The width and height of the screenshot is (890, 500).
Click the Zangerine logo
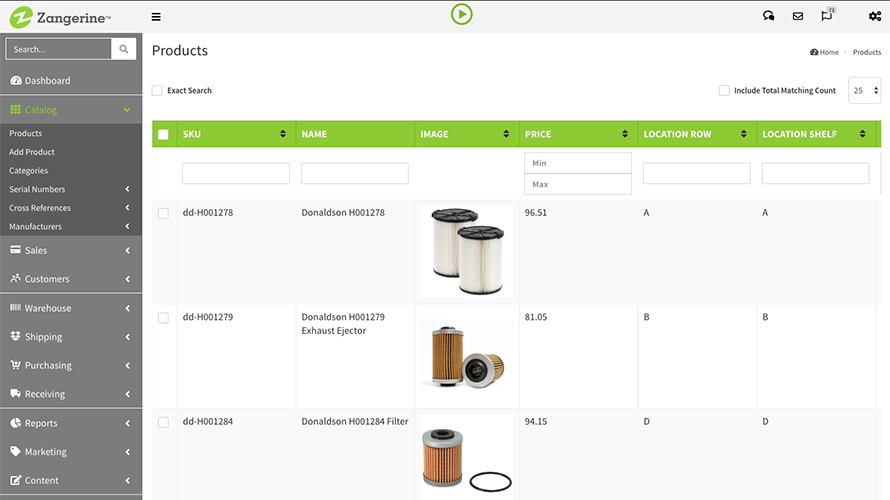click(x=60, y=17)
